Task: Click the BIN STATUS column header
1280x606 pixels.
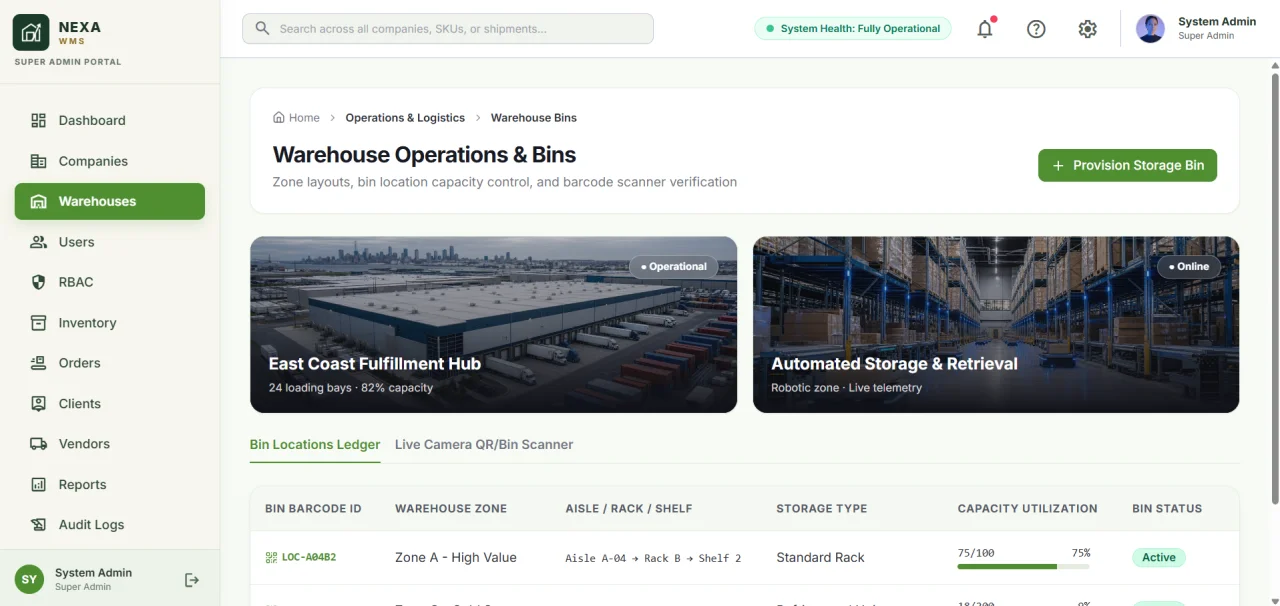Action: click(x=1167, y=509)
